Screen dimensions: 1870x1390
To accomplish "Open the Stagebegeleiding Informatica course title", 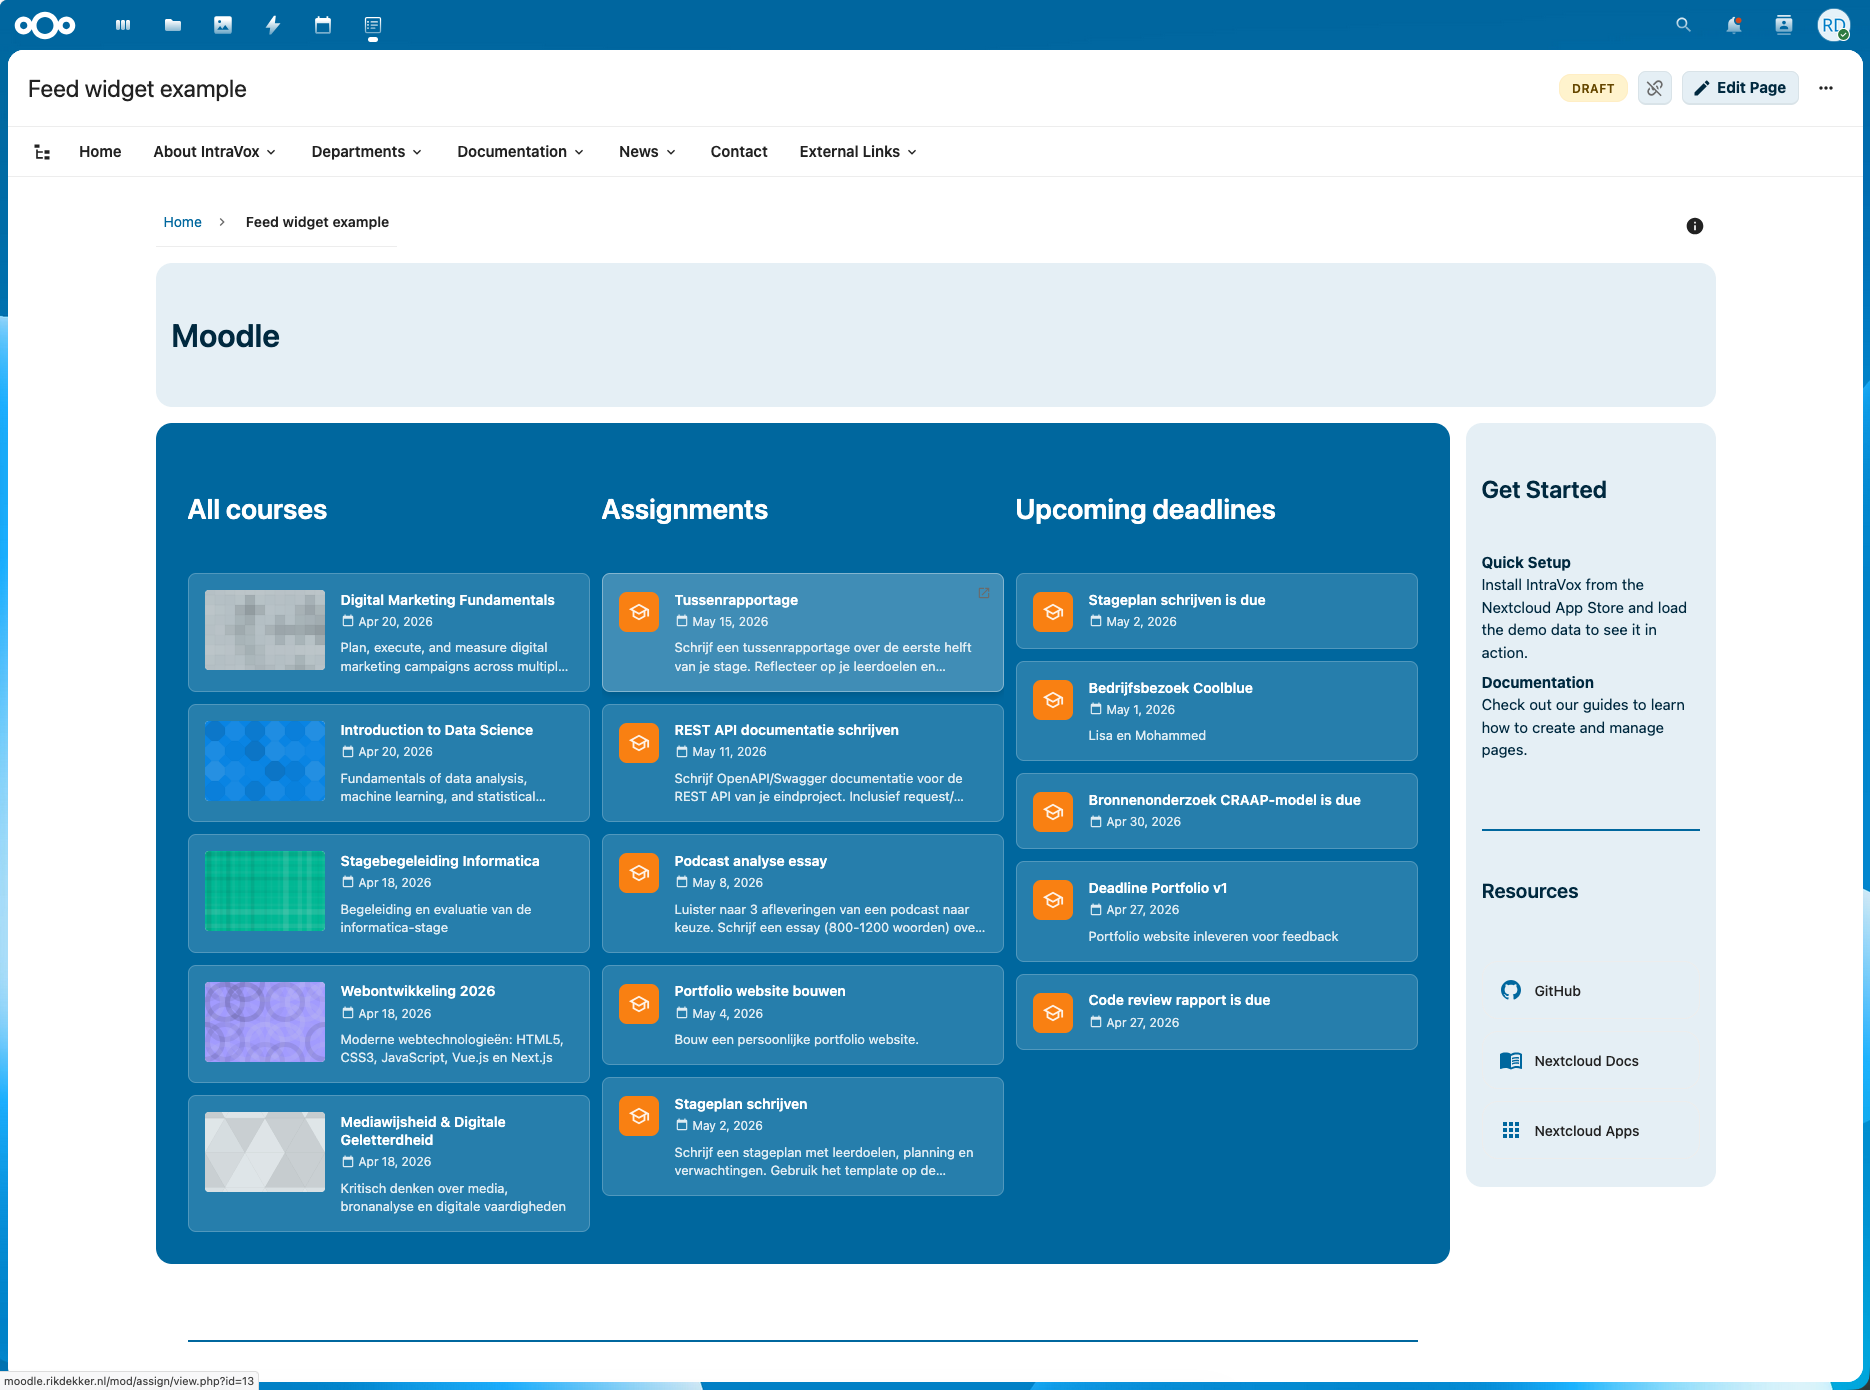I will pos(440,861).
